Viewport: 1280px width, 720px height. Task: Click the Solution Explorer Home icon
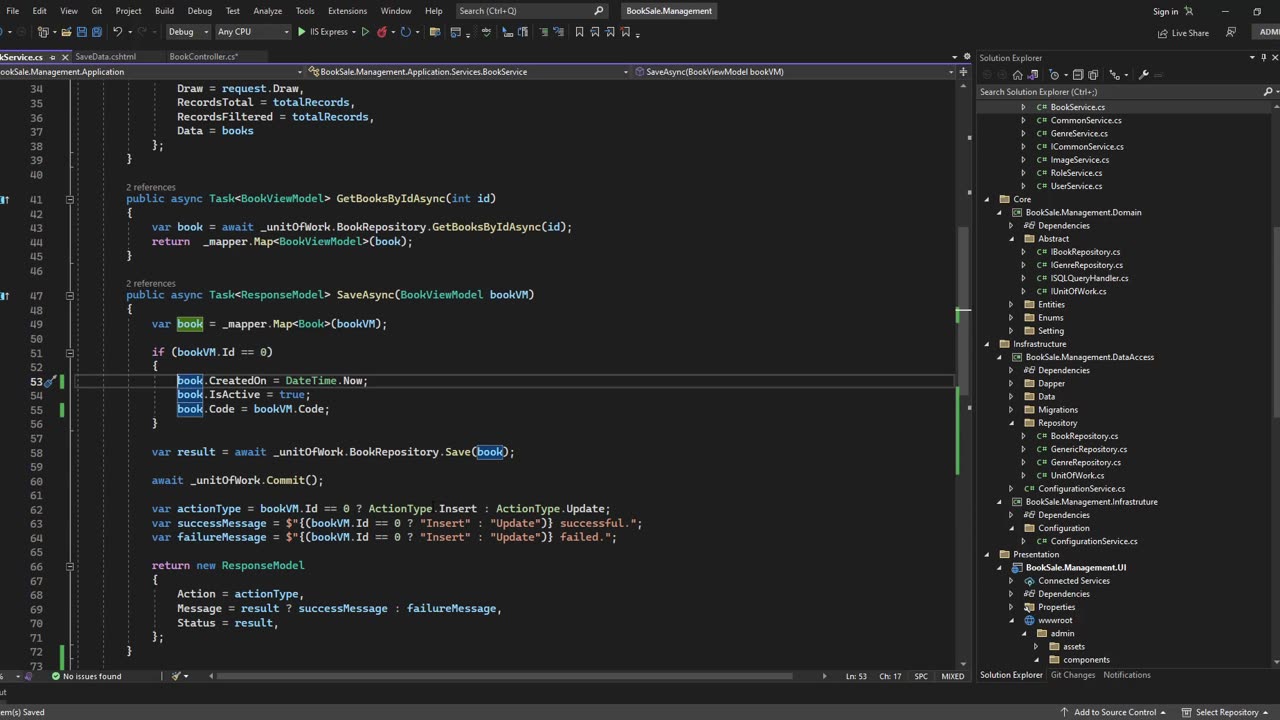click(x=1017, y=75)
